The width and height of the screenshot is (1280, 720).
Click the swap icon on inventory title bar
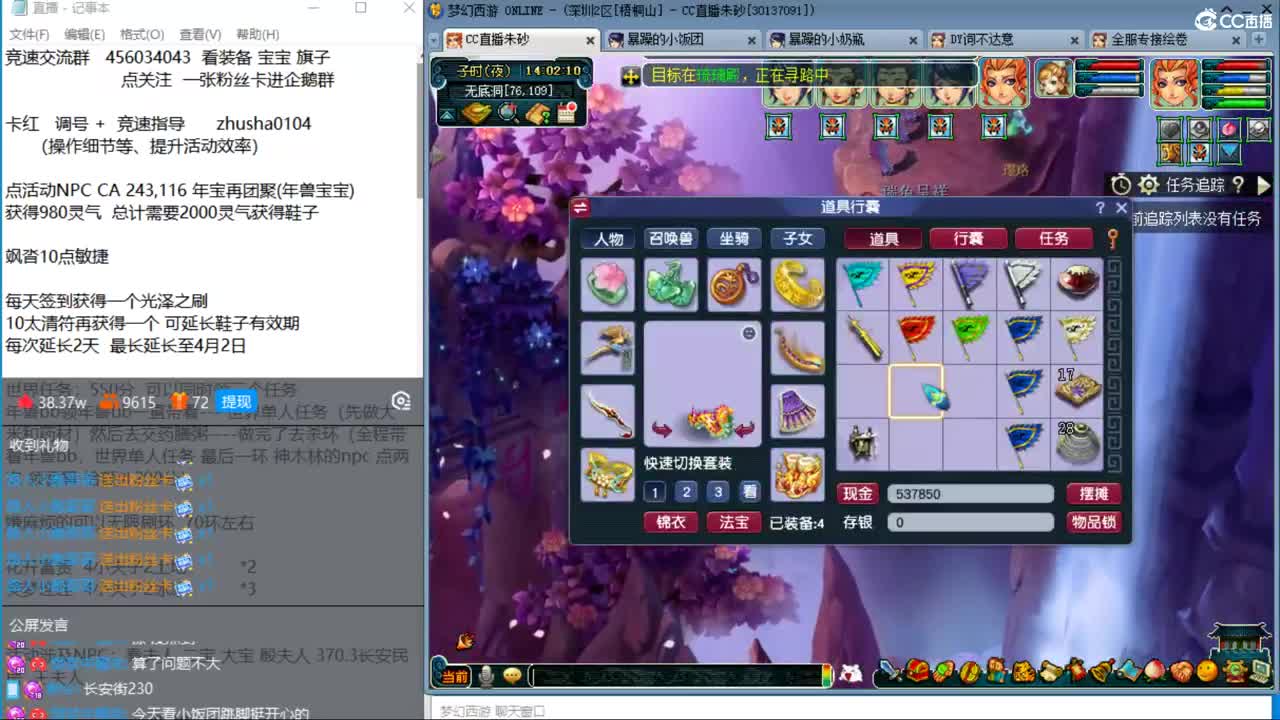[581, 208]
